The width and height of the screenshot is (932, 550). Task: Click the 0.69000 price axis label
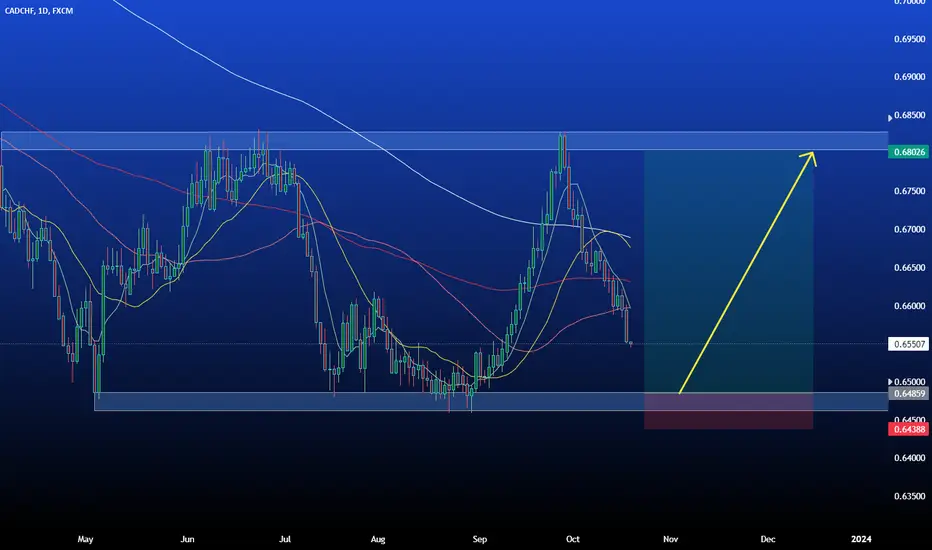[x=909, y=77]
